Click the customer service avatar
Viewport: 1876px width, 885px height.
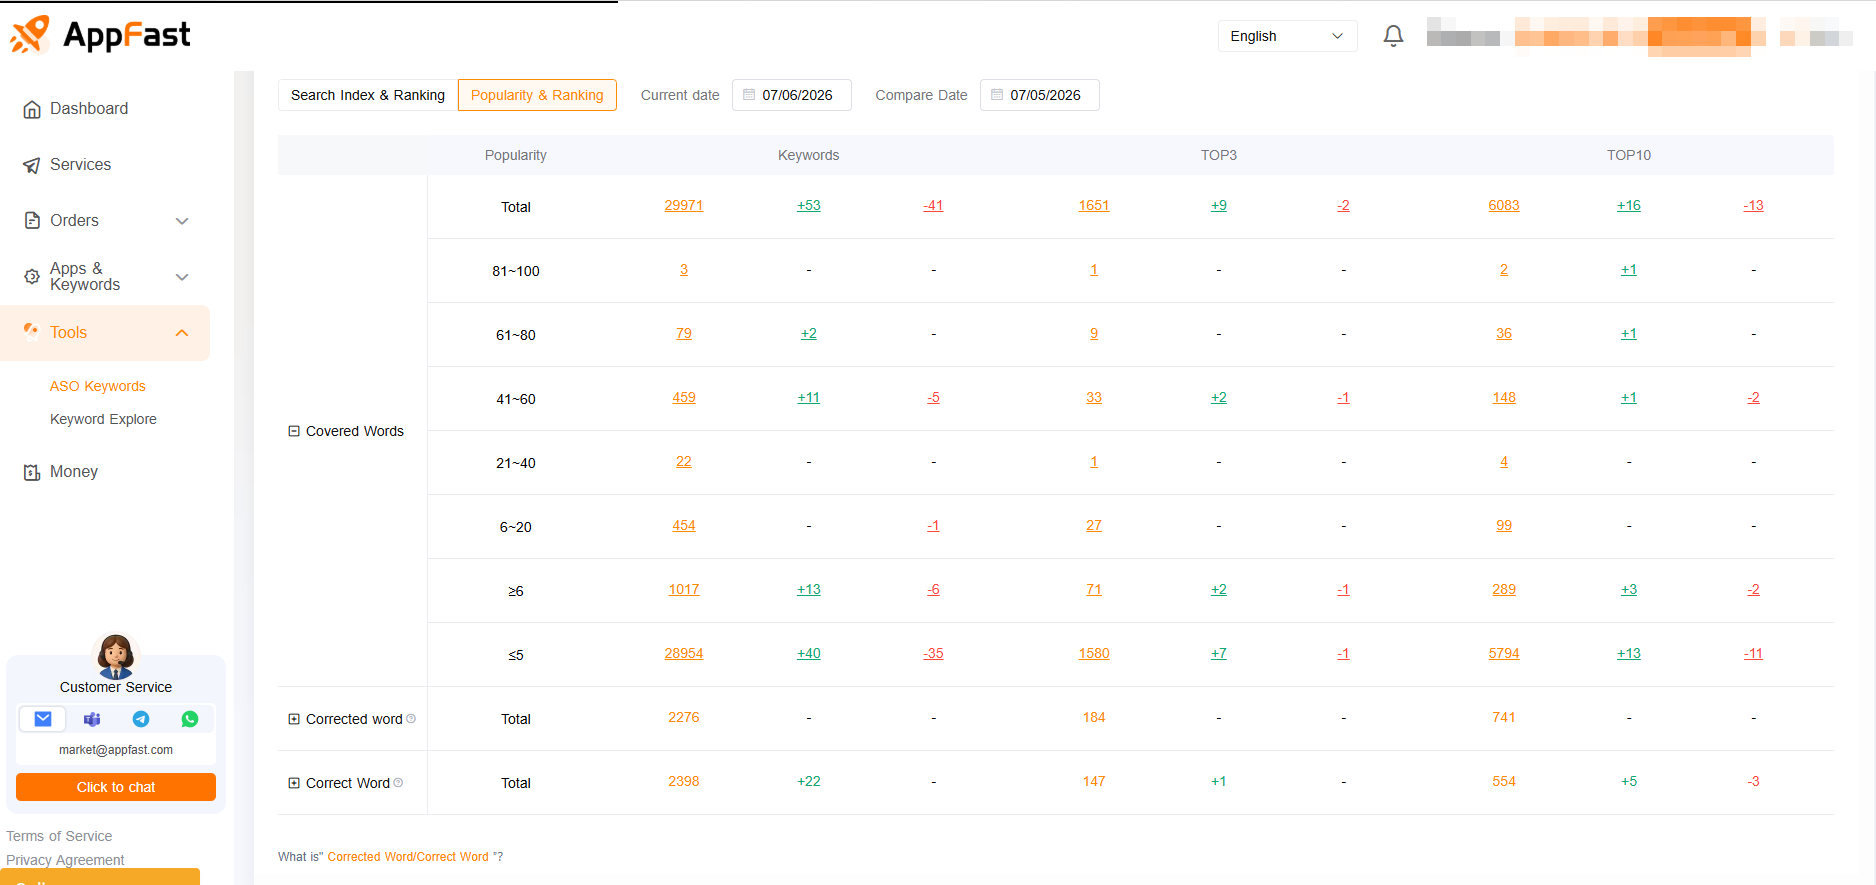pos(116,656)
